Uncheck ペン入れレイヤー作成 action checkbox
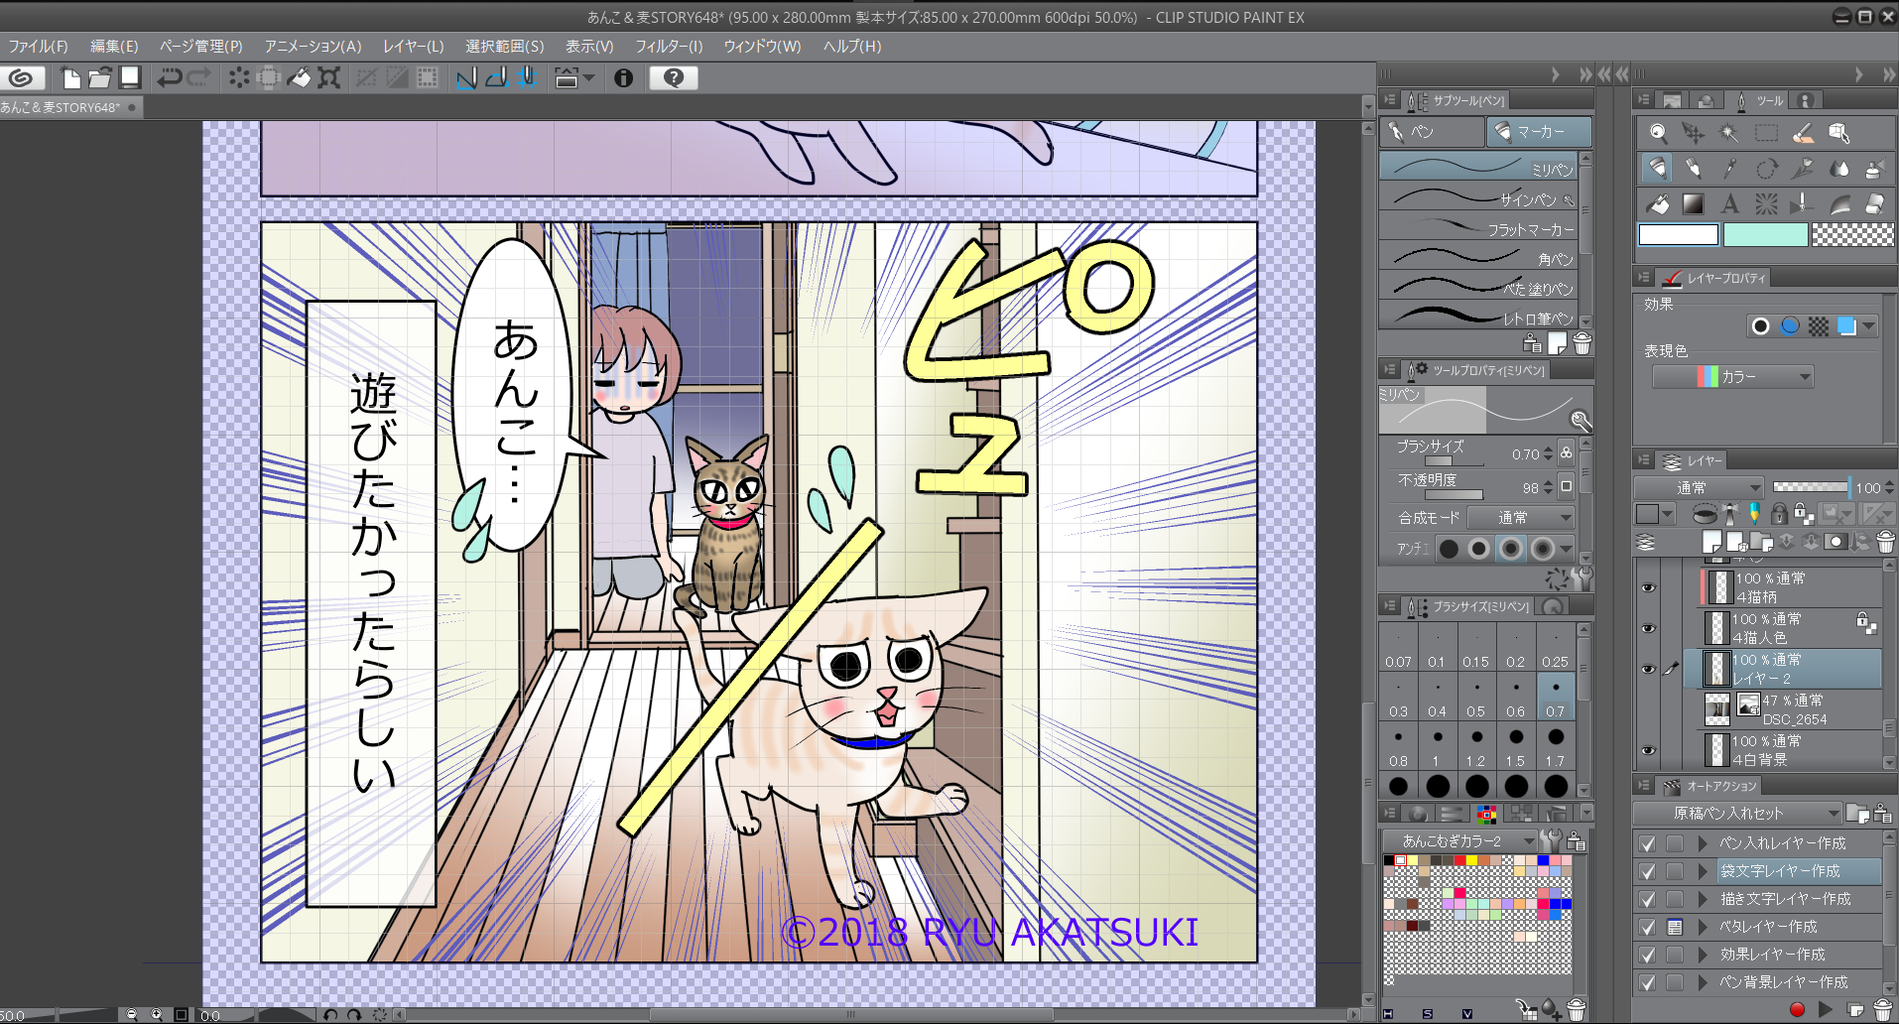 click(1647, 843)
